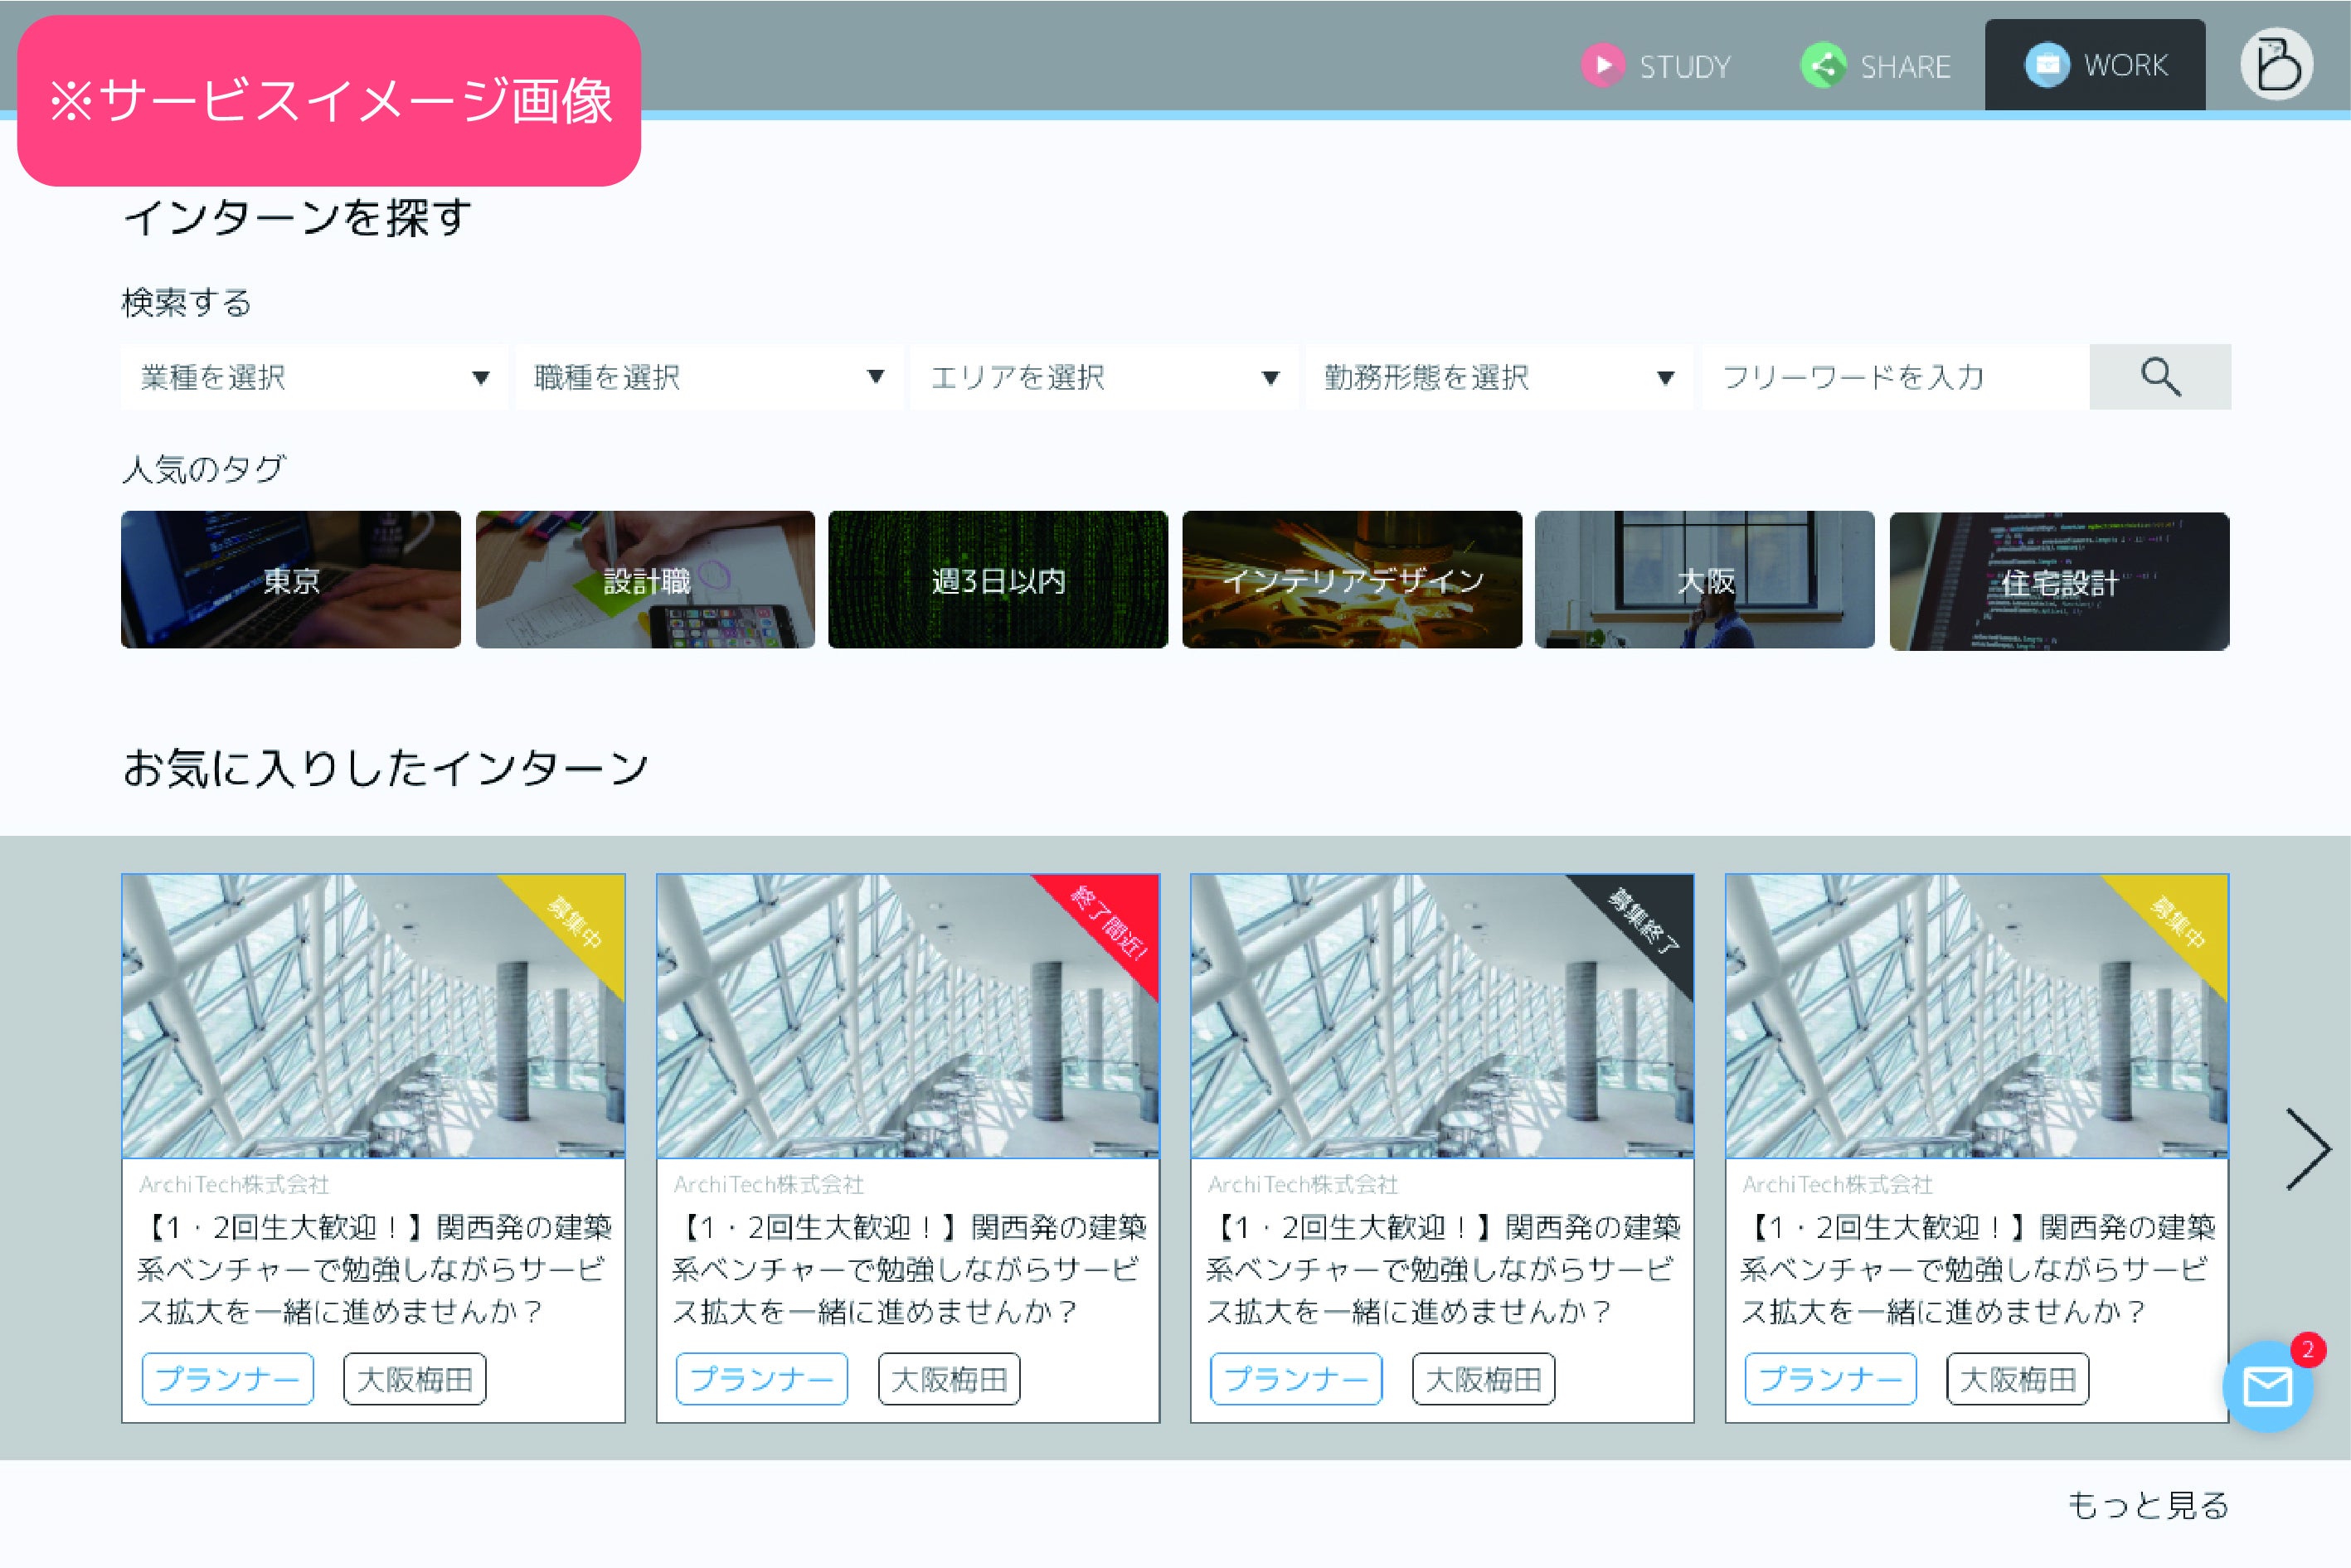Open the 業種を選択 dropdown
Image resolution: width=2351 pixels, height=1568 pixels.
pos(313,377)
